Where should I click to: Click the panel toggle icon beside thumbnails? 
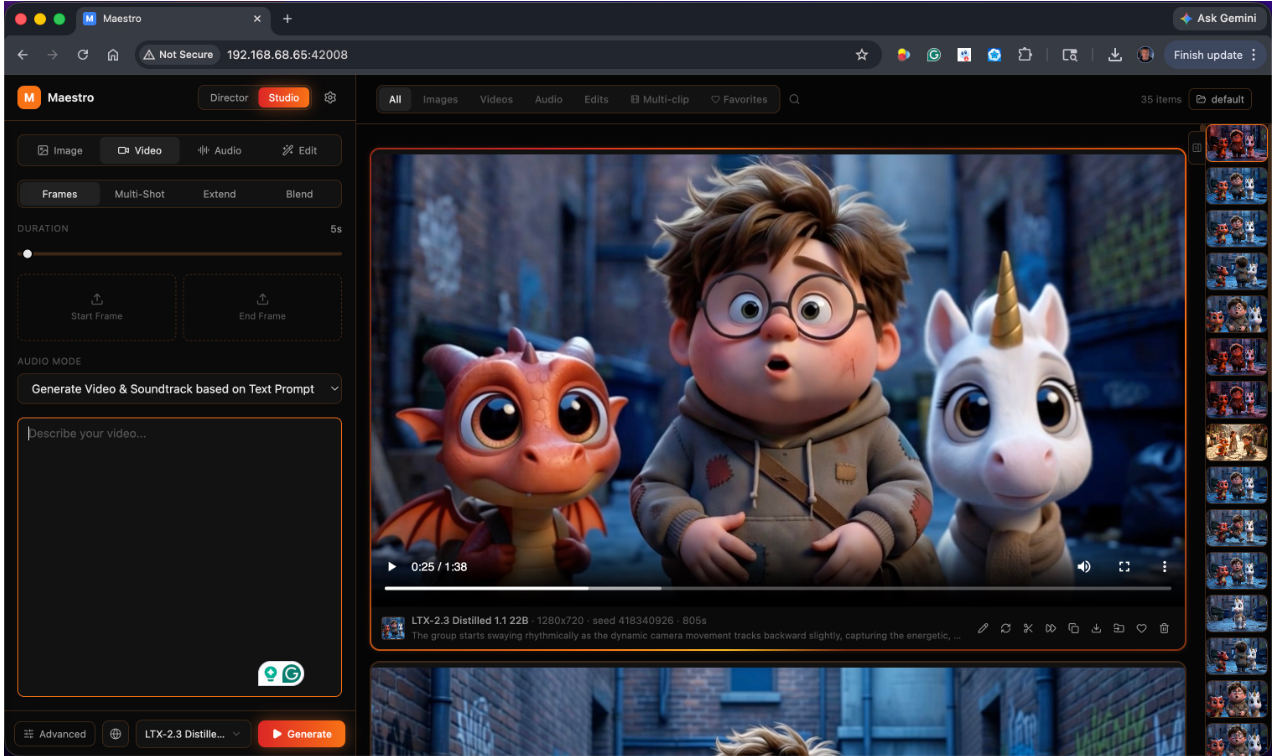(x=1196, y=148)
